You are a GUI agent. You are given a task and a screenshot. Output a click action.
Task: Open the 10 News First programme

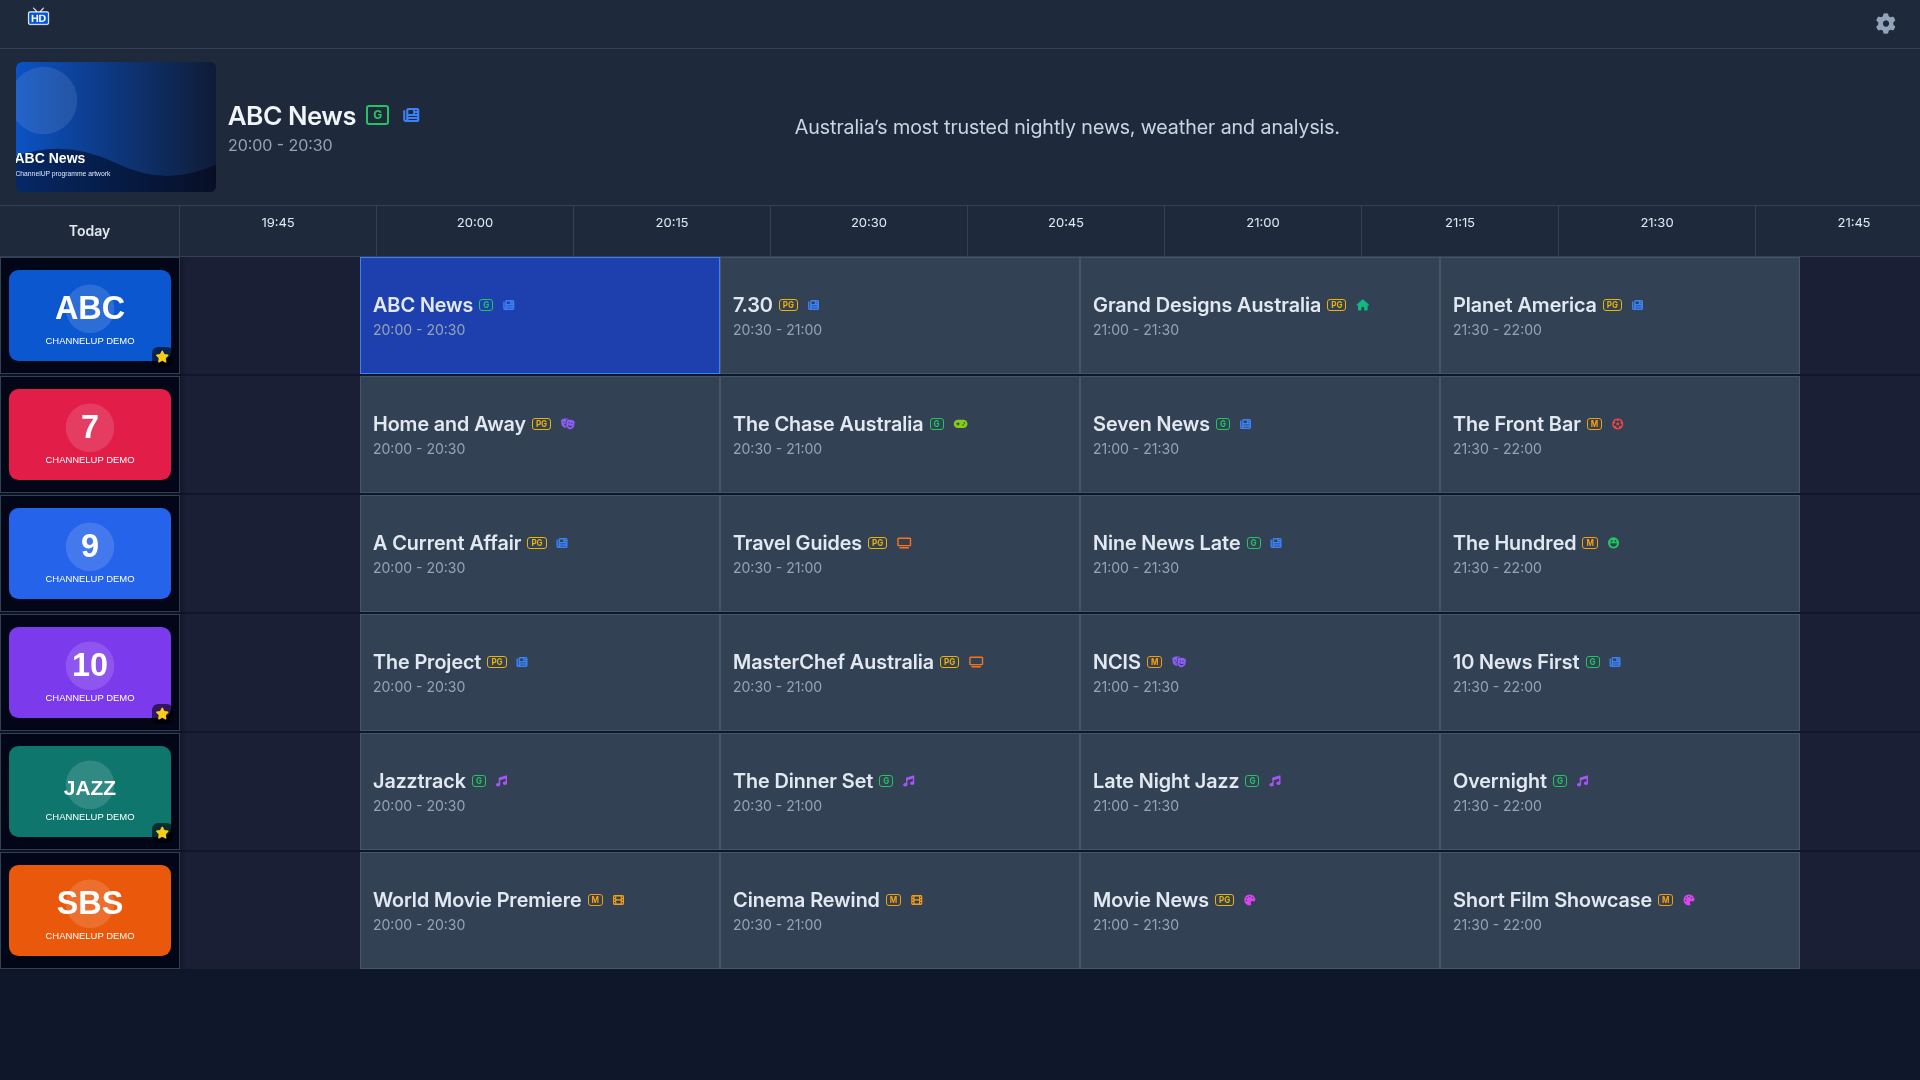(1620, 673)
